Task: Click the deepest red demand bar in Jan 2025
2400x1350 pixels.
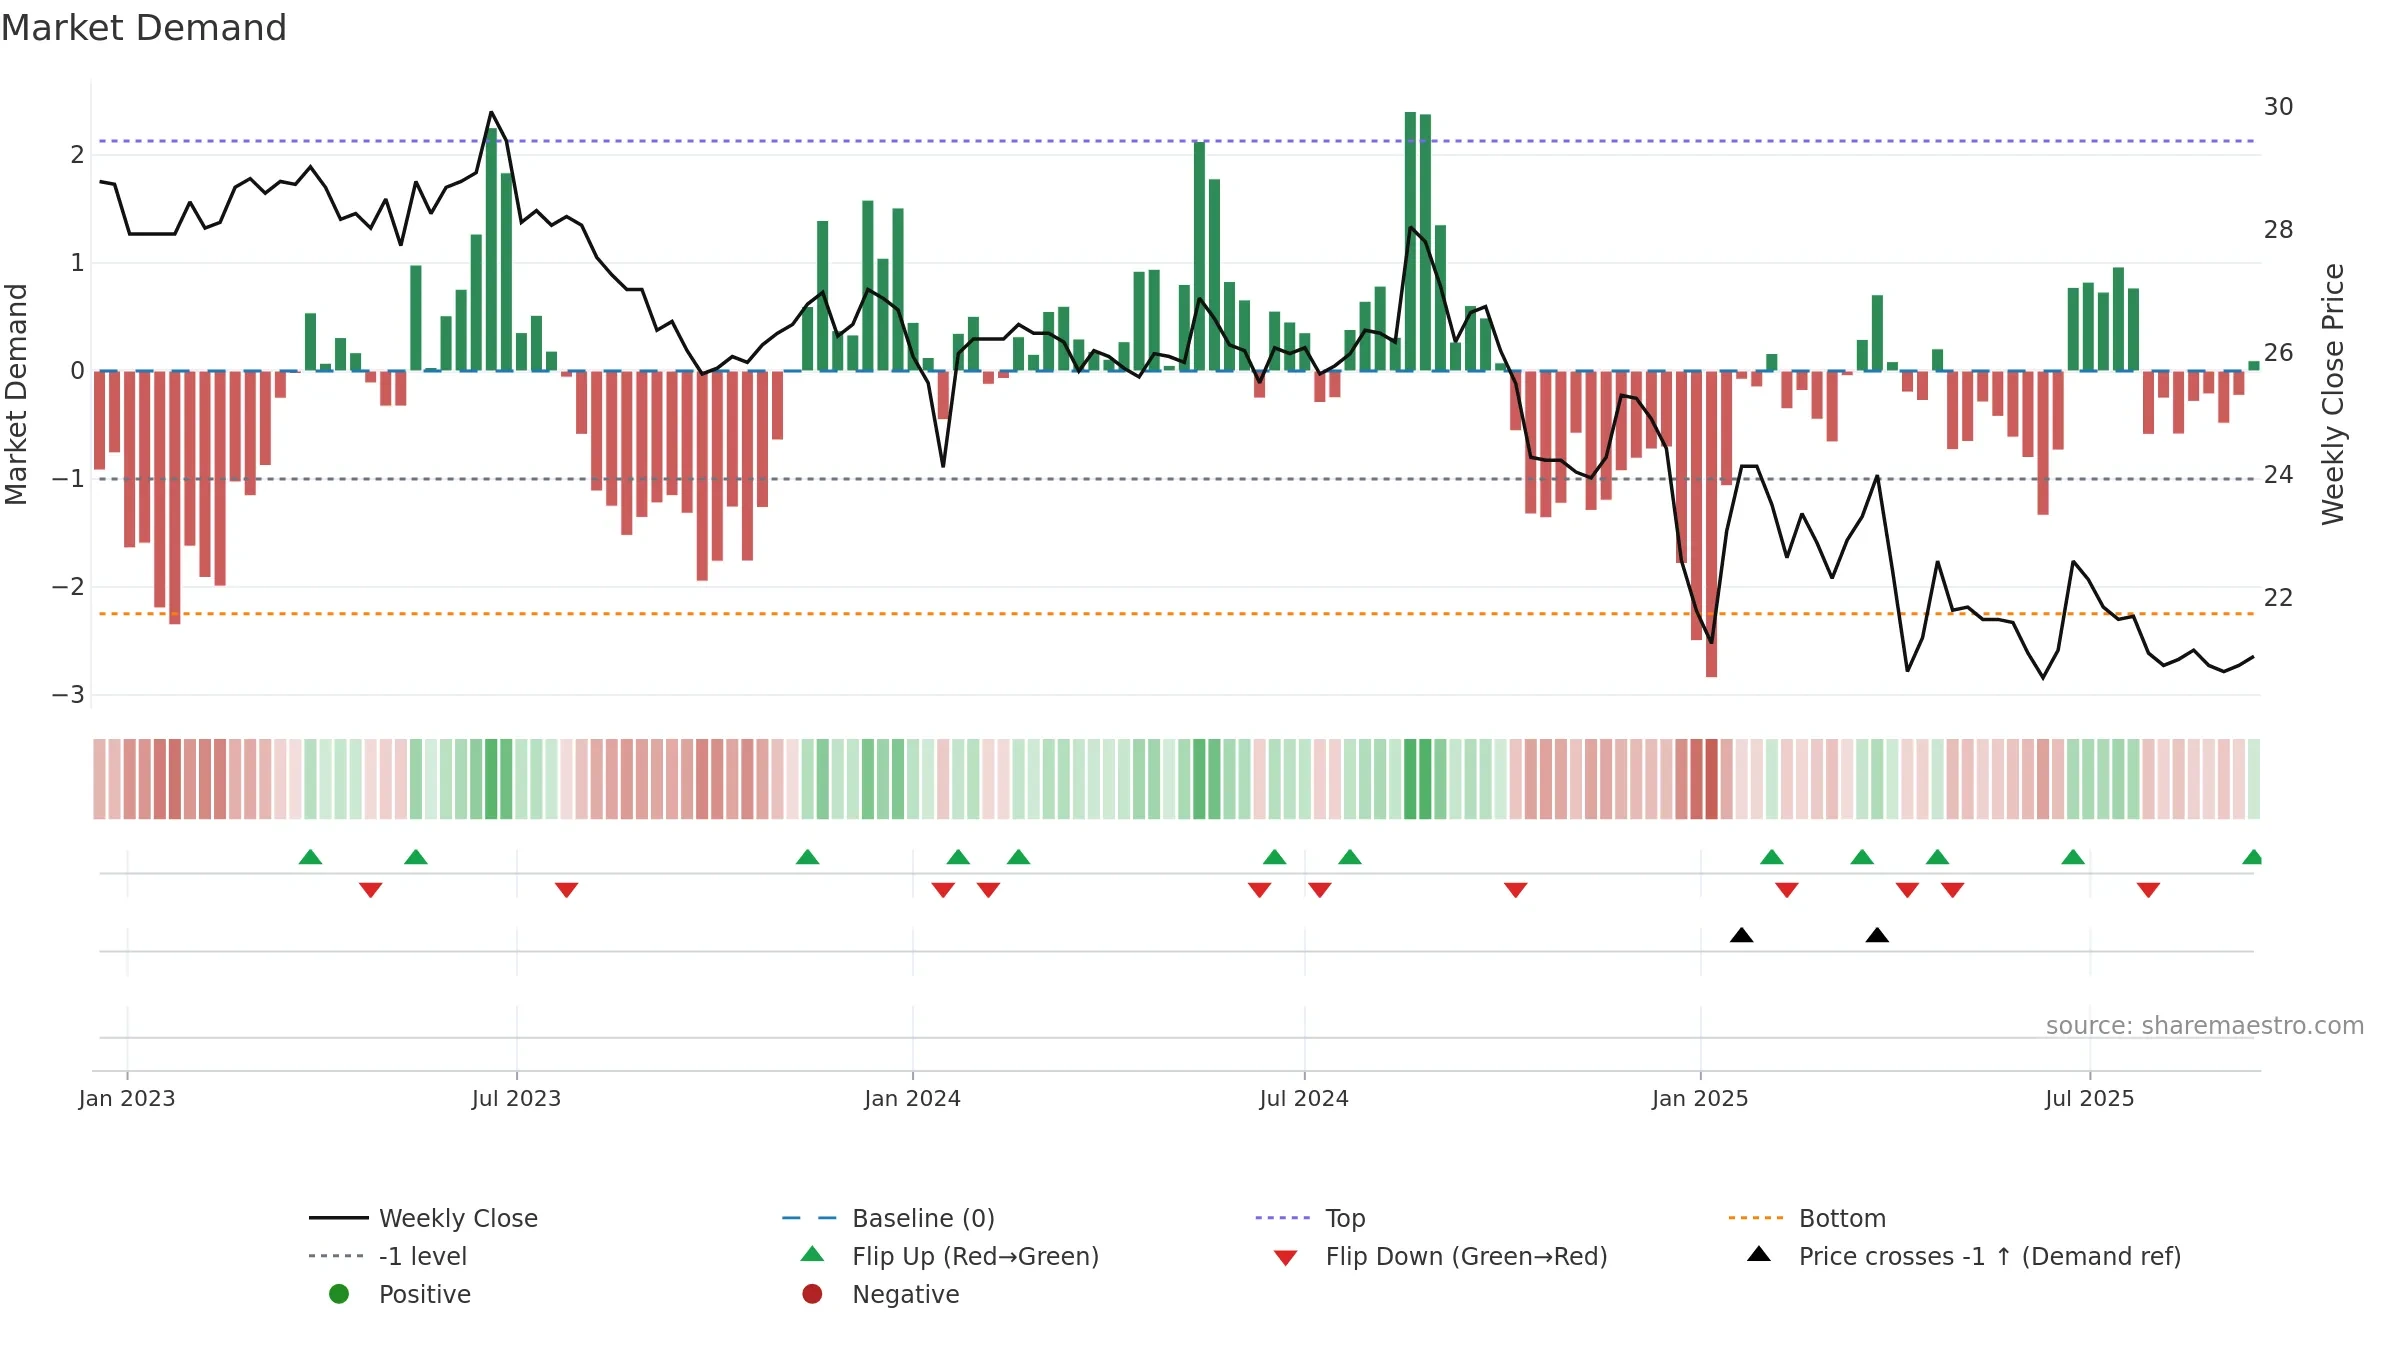Action: pos(1711,524)
